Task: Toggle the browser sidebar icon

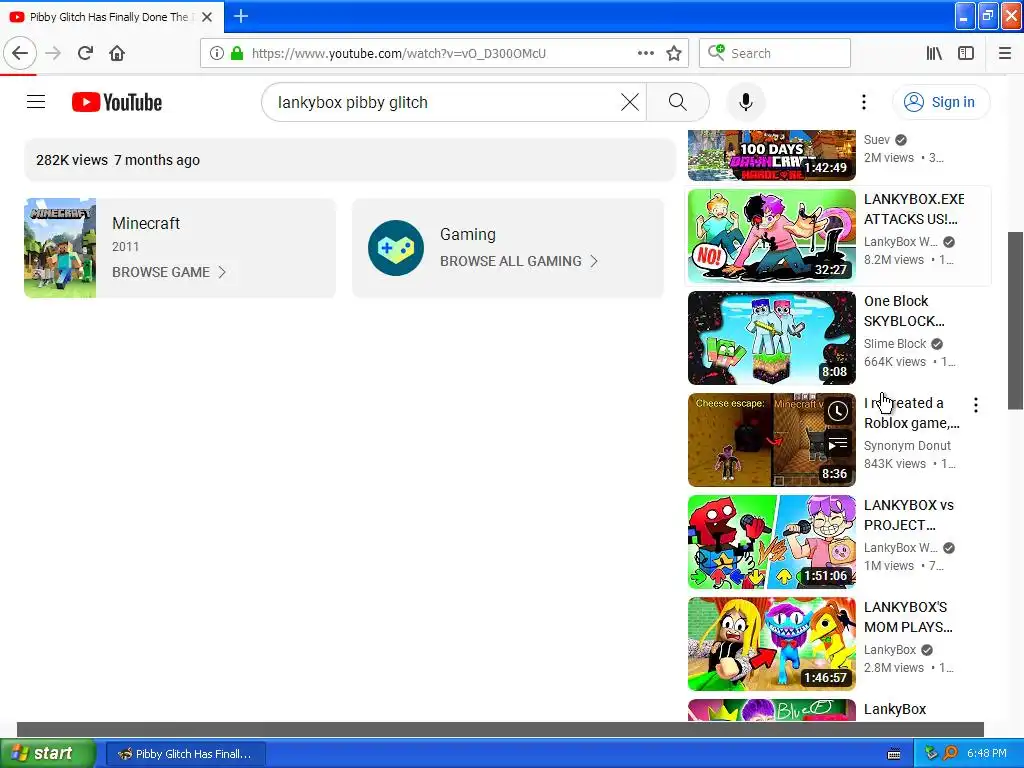Action: (x=966, y=54)
